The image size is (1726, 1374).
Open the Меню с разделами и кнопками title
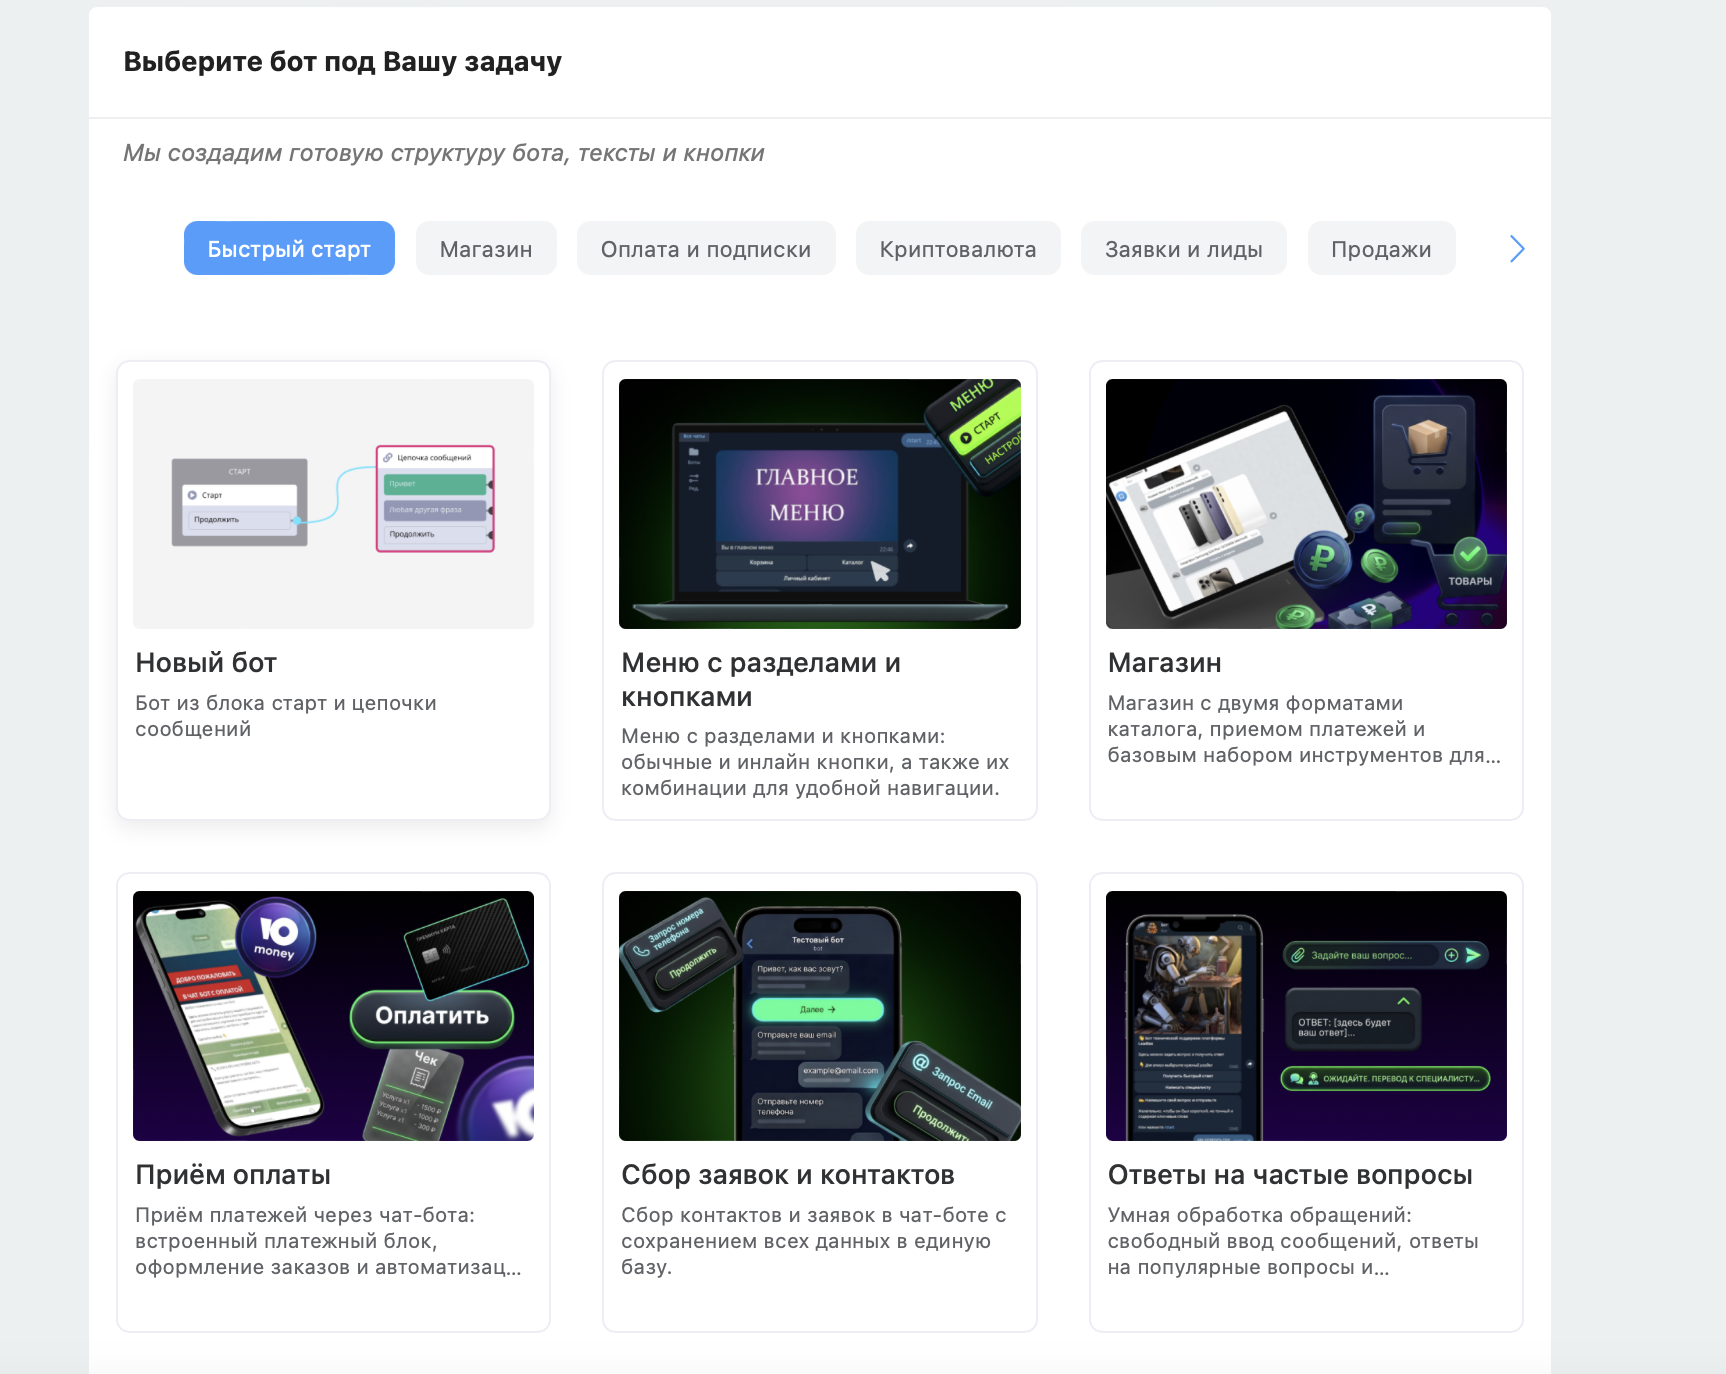tap(761, 680)
